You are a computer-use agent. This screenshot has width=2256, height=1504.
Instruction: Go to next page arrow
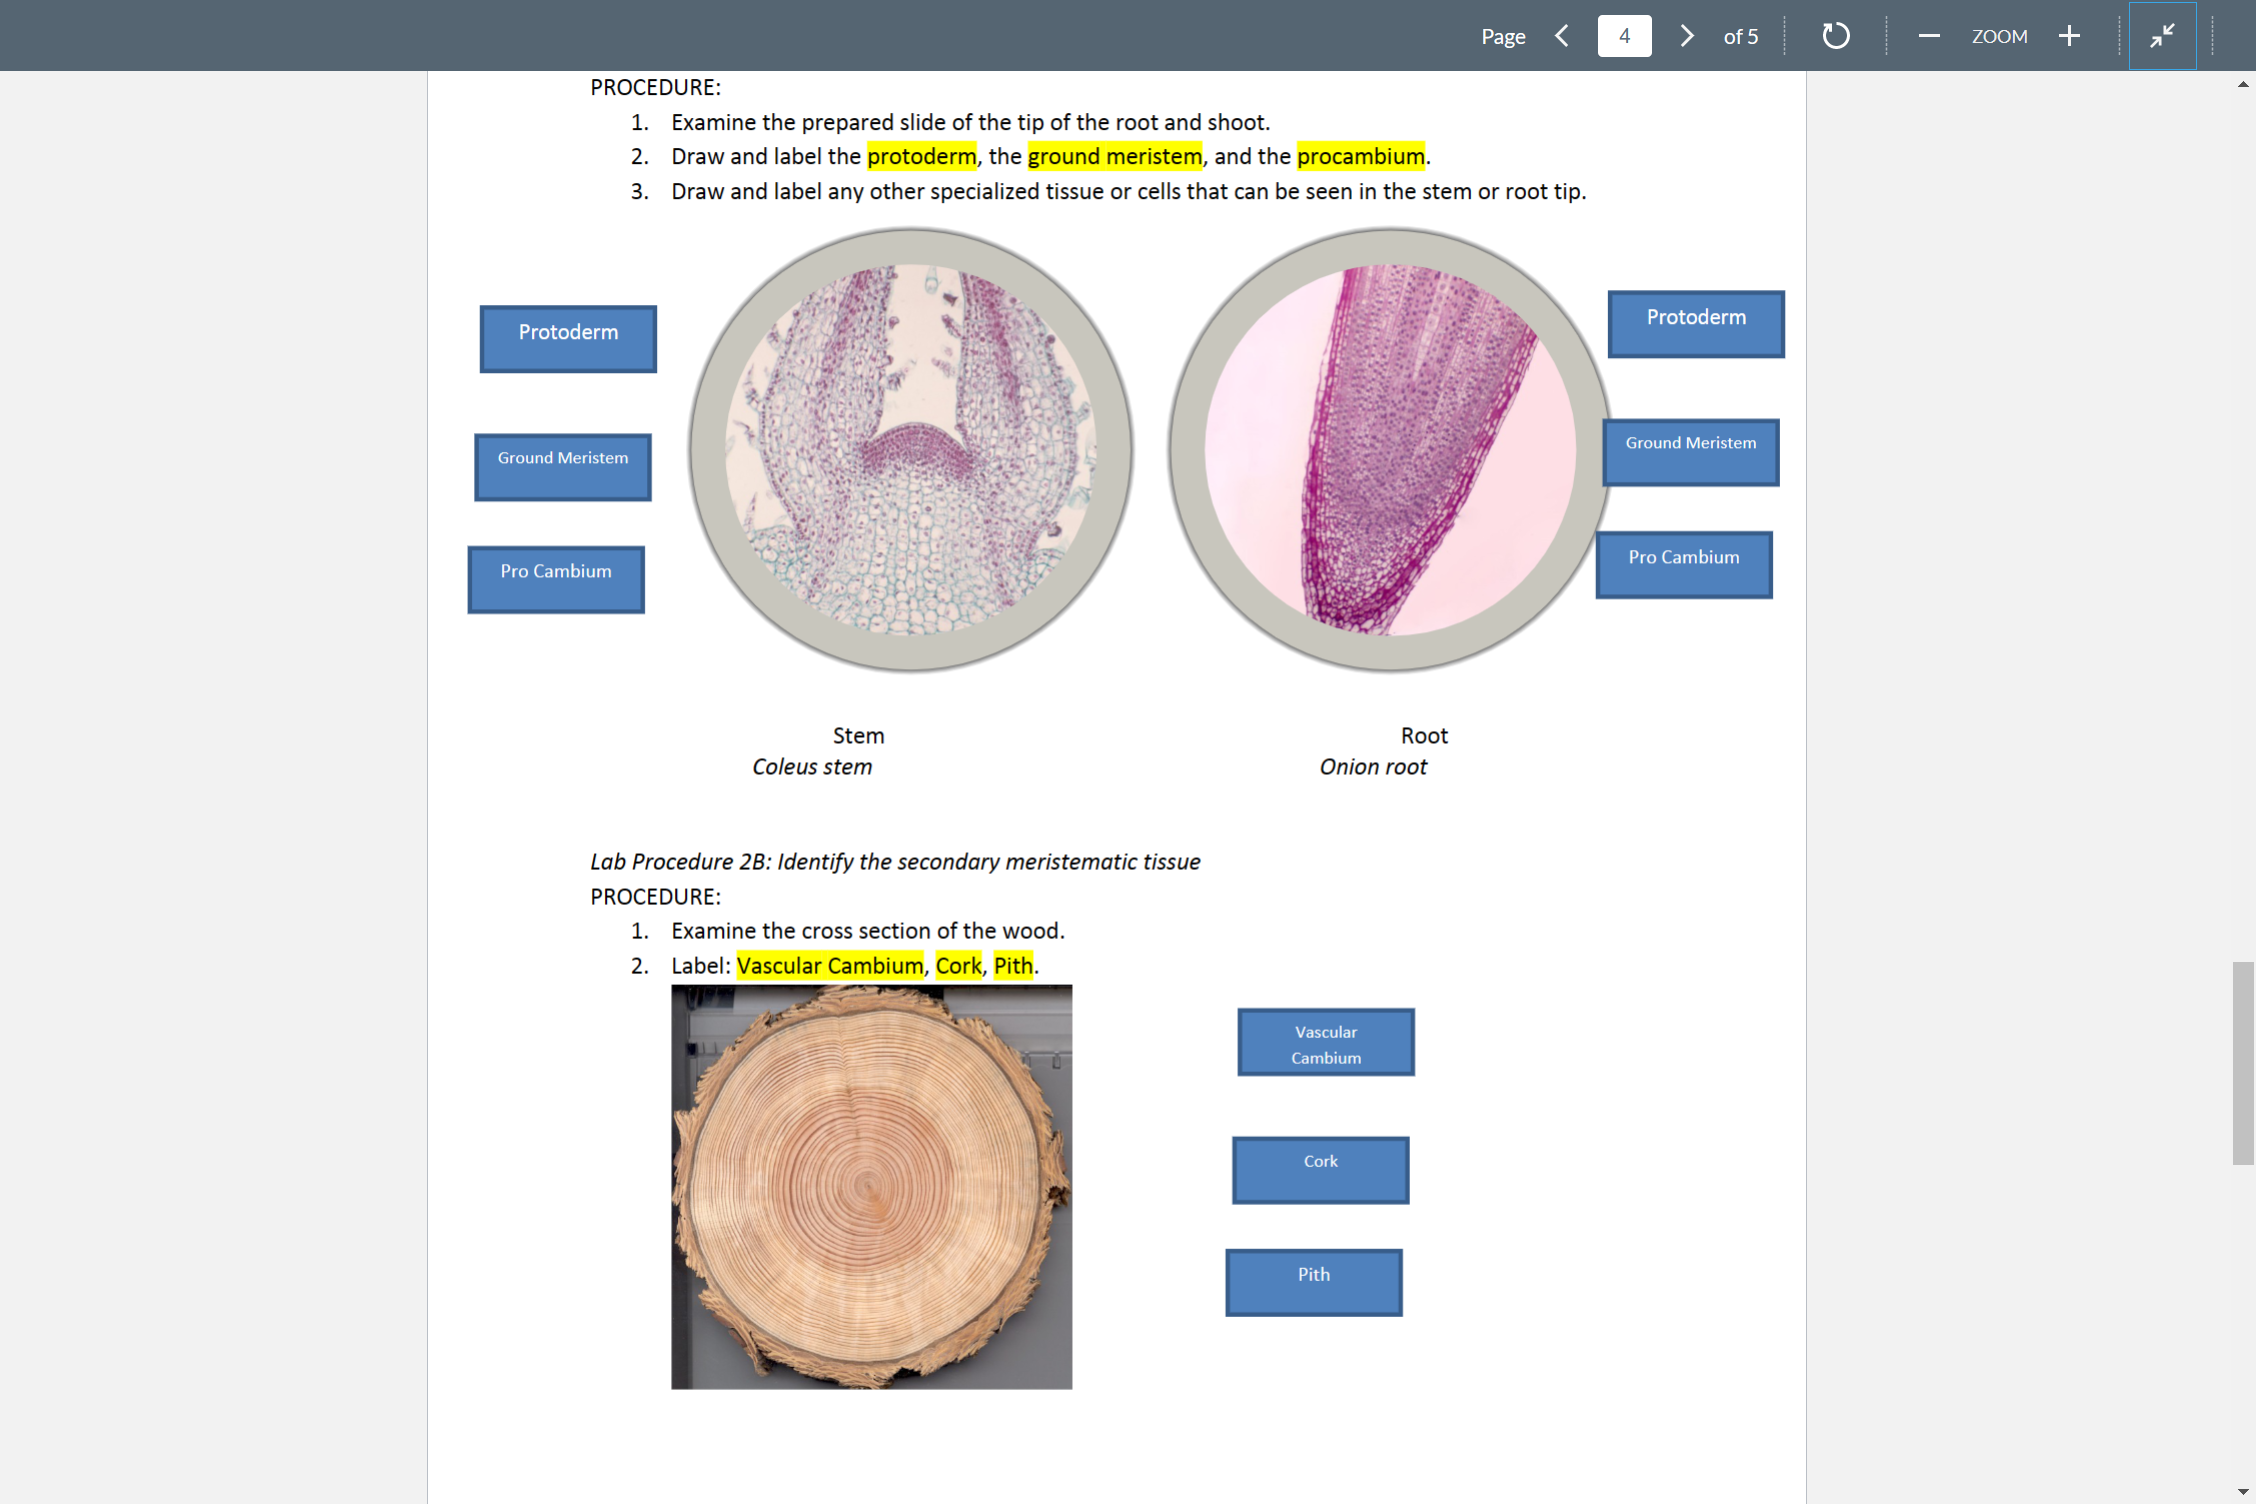point(1687,36)
